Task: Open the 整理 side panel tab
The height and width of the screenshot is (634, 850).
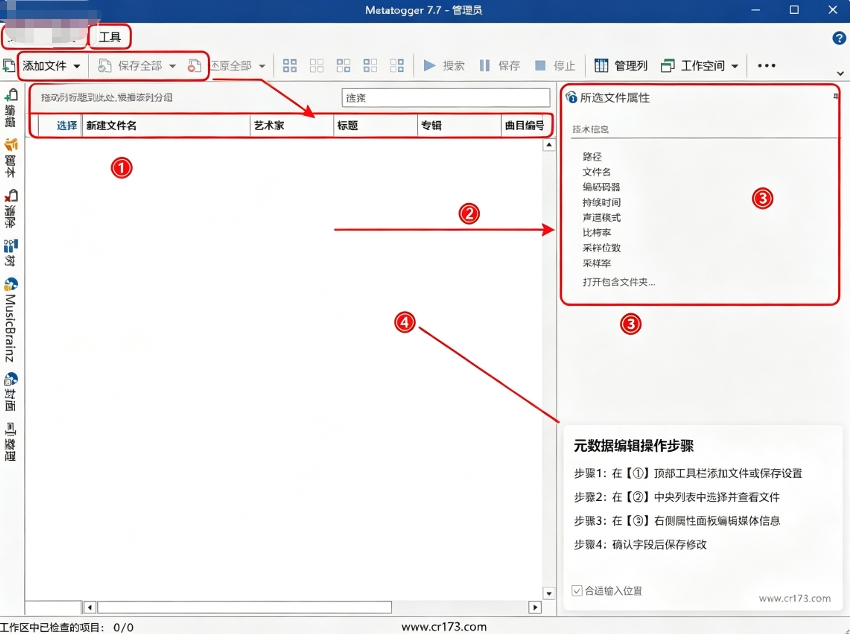Action: pyautogui.click(x=11, y=442)
